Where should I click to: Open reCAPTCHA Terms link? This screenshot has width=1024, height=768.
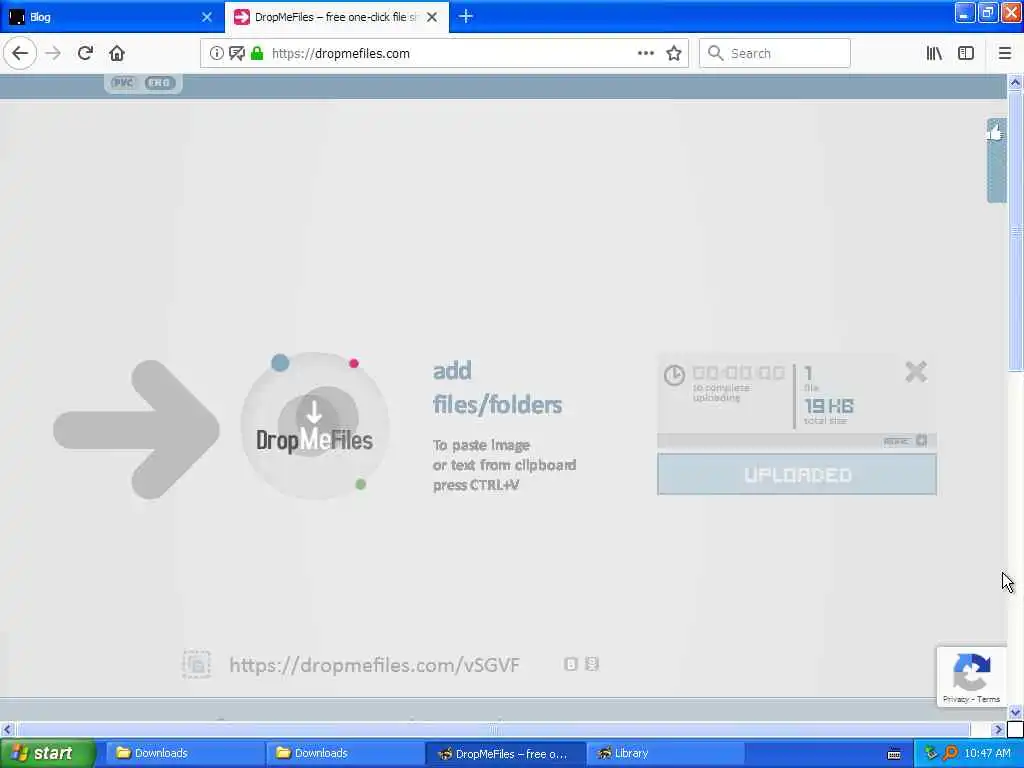click(x=989, y=699)
